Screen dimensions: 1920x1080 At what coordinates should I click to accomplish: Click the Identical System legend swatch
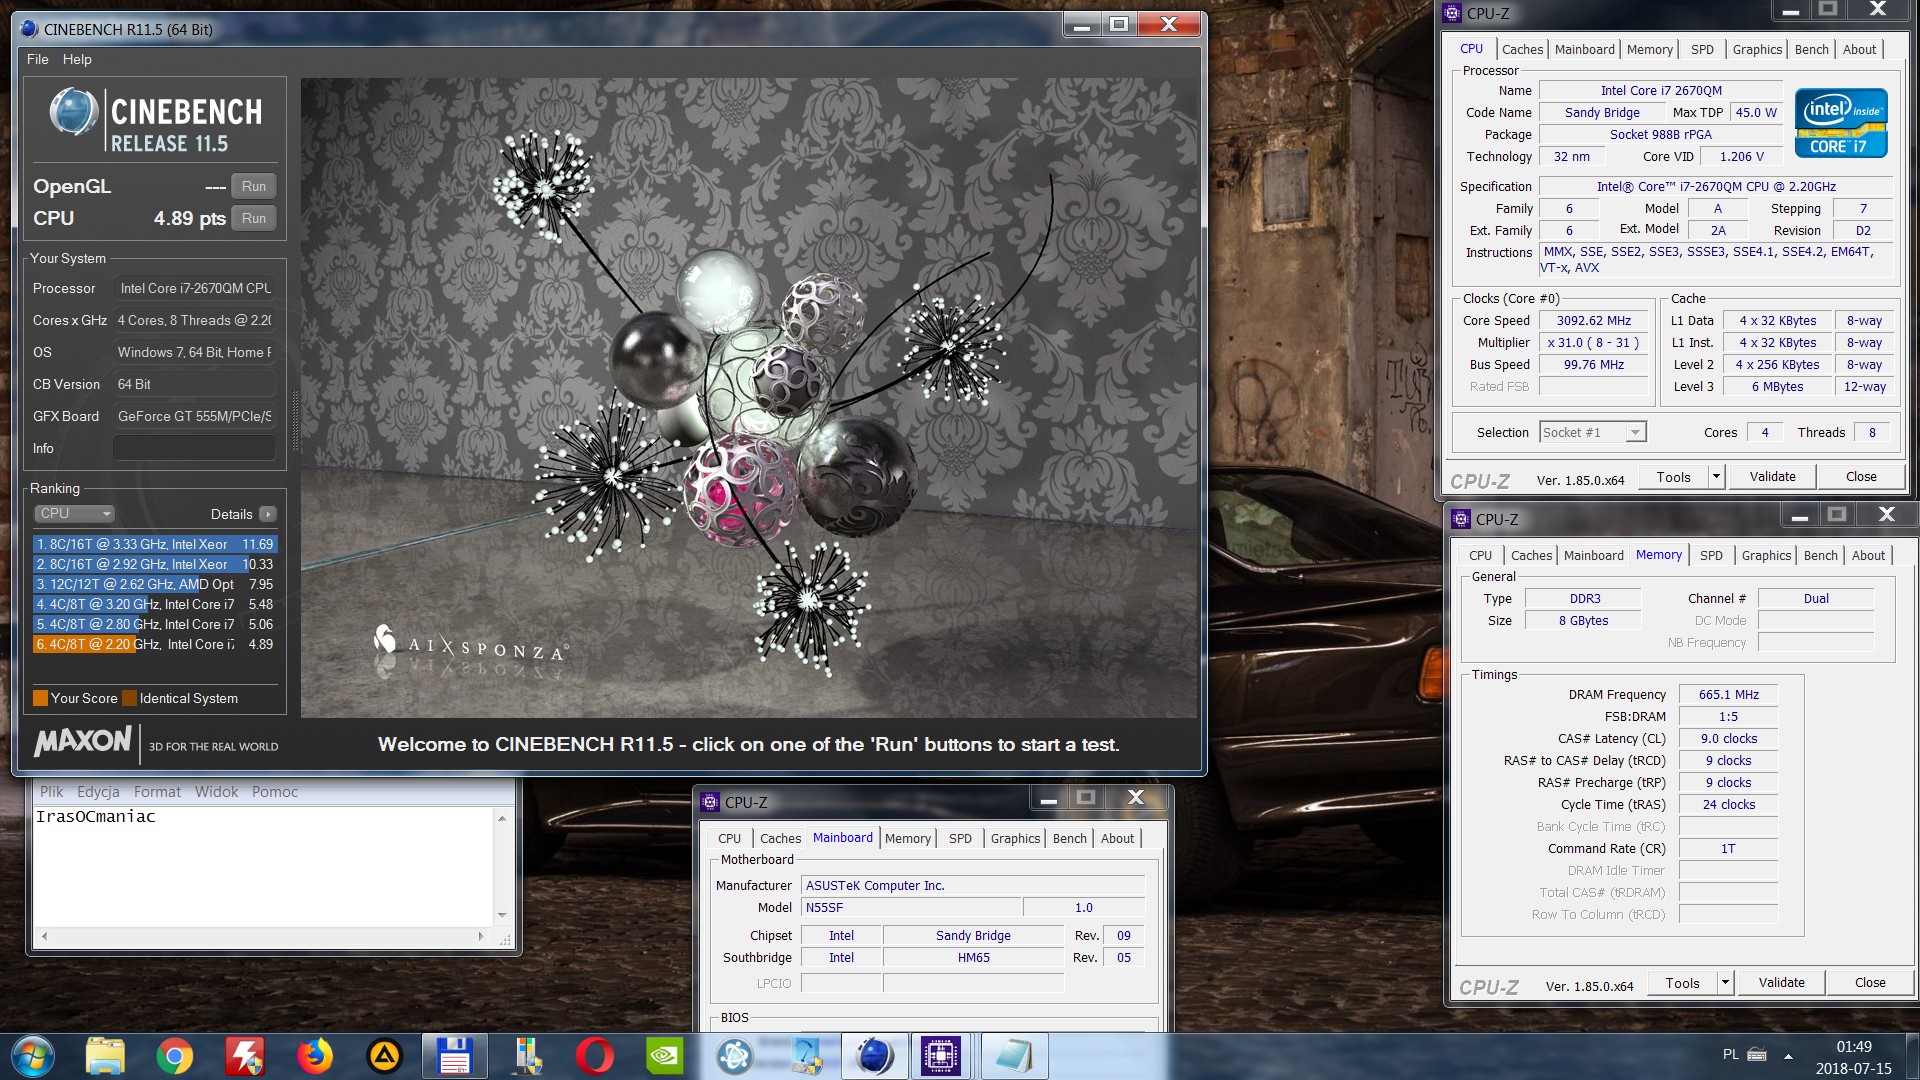pyautogui.click(x=129, y=698)
